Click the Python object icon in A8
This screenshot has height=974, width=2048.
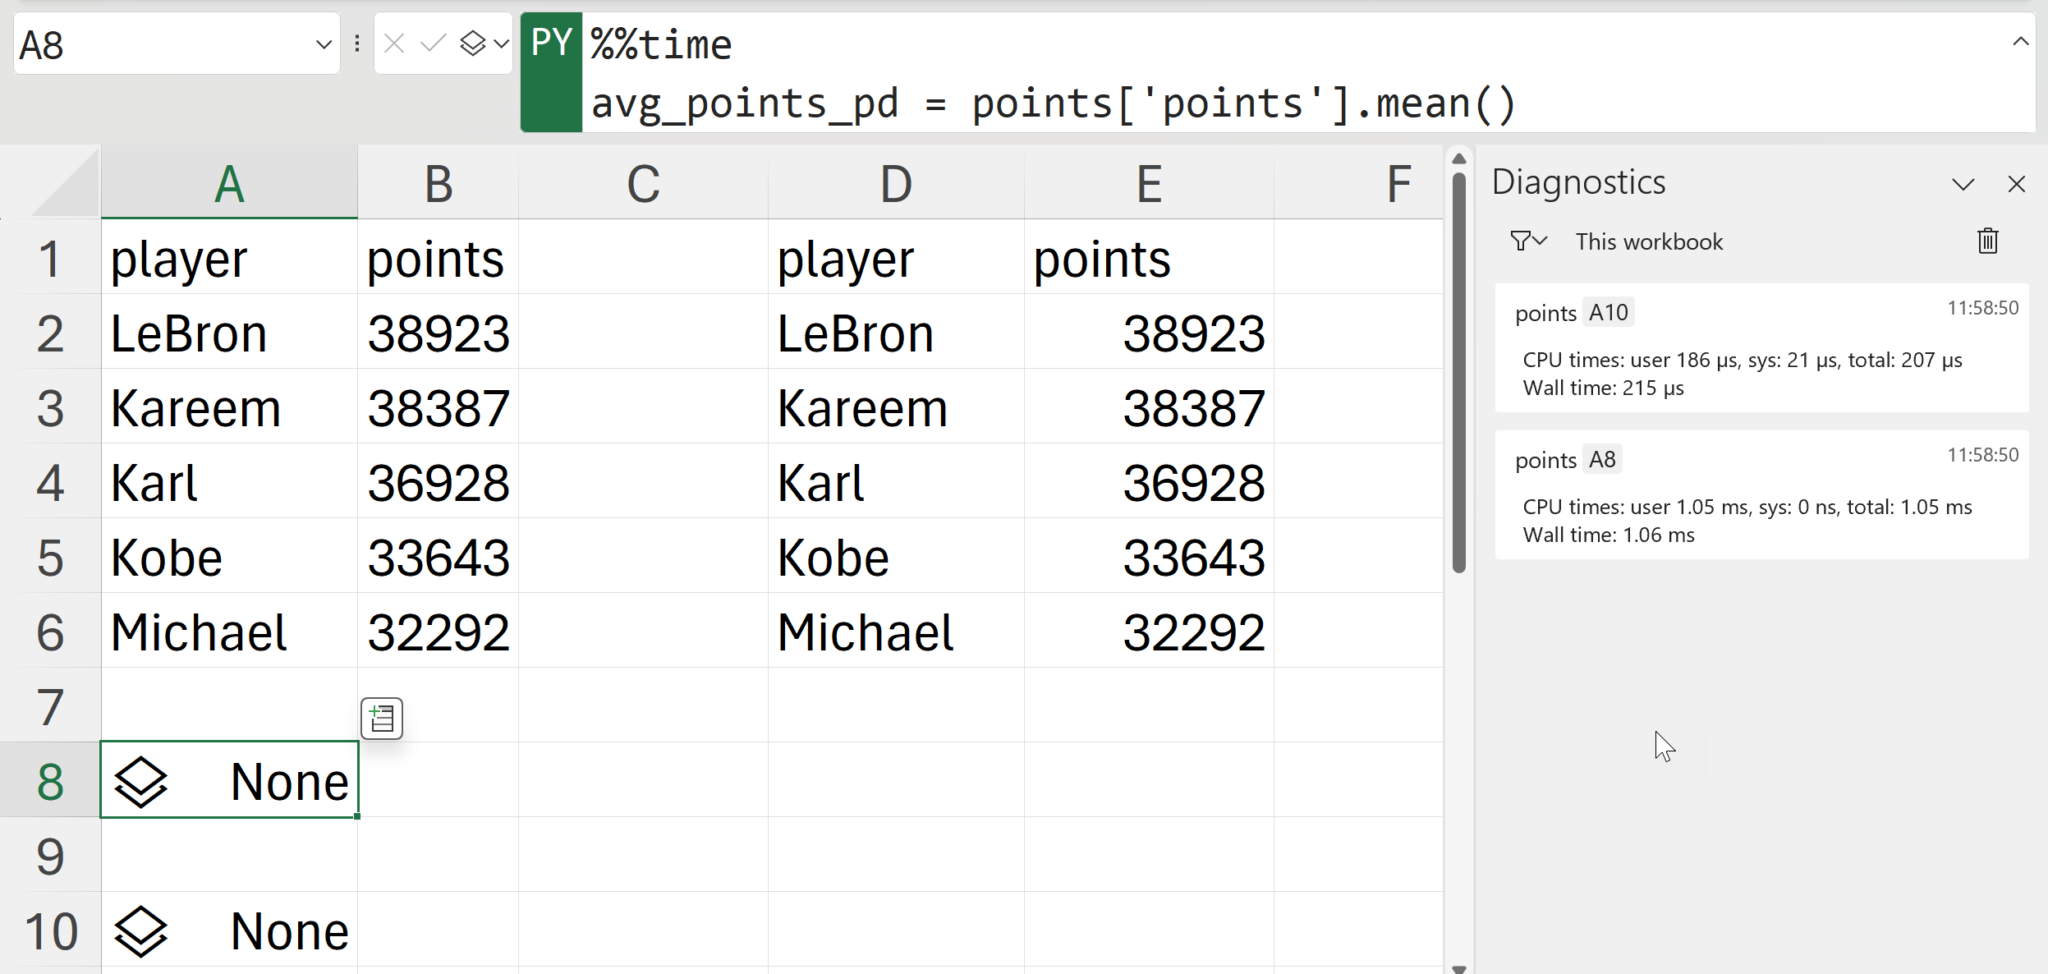point(141,782)
